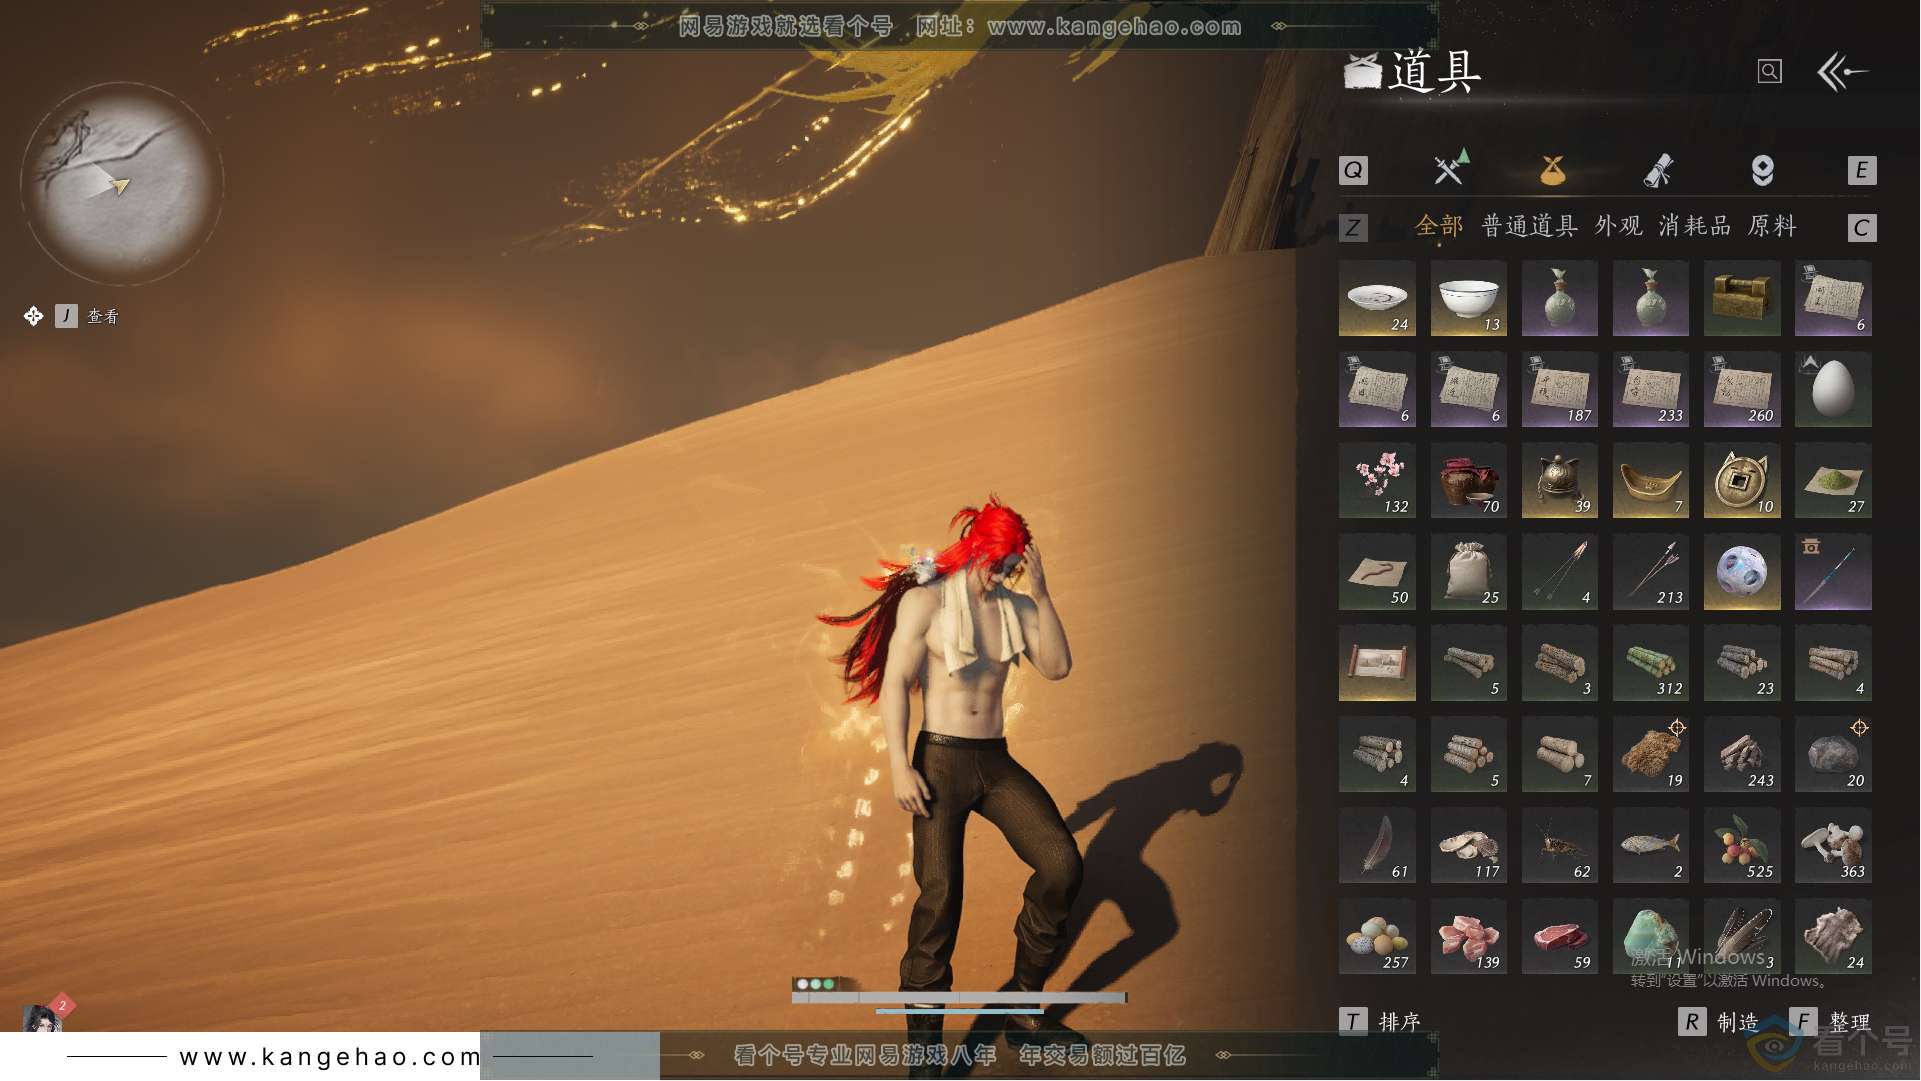The image size is (1921, 1081).
Task: Open the 原料 filter tab
Action: [x=1772, y=226]
